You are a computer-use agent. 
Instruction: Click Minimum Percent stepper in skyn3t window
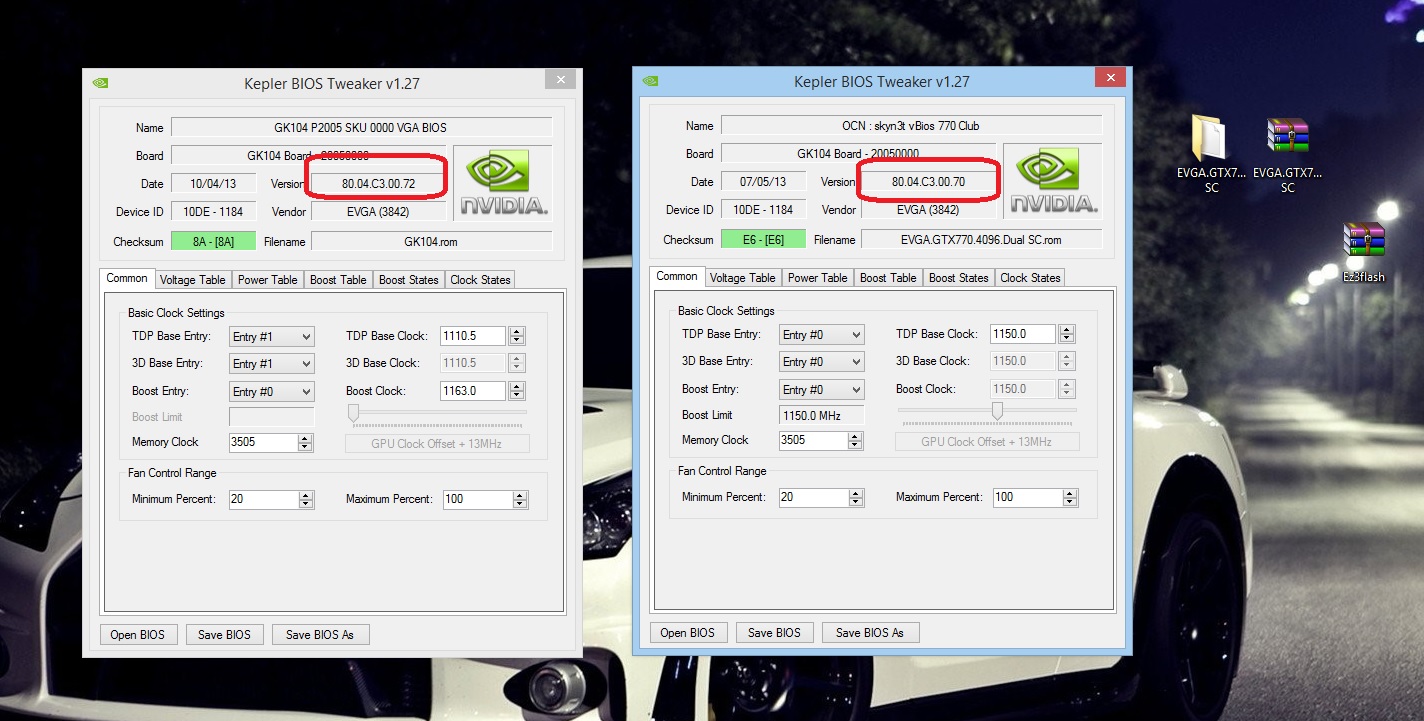point(855,497)
